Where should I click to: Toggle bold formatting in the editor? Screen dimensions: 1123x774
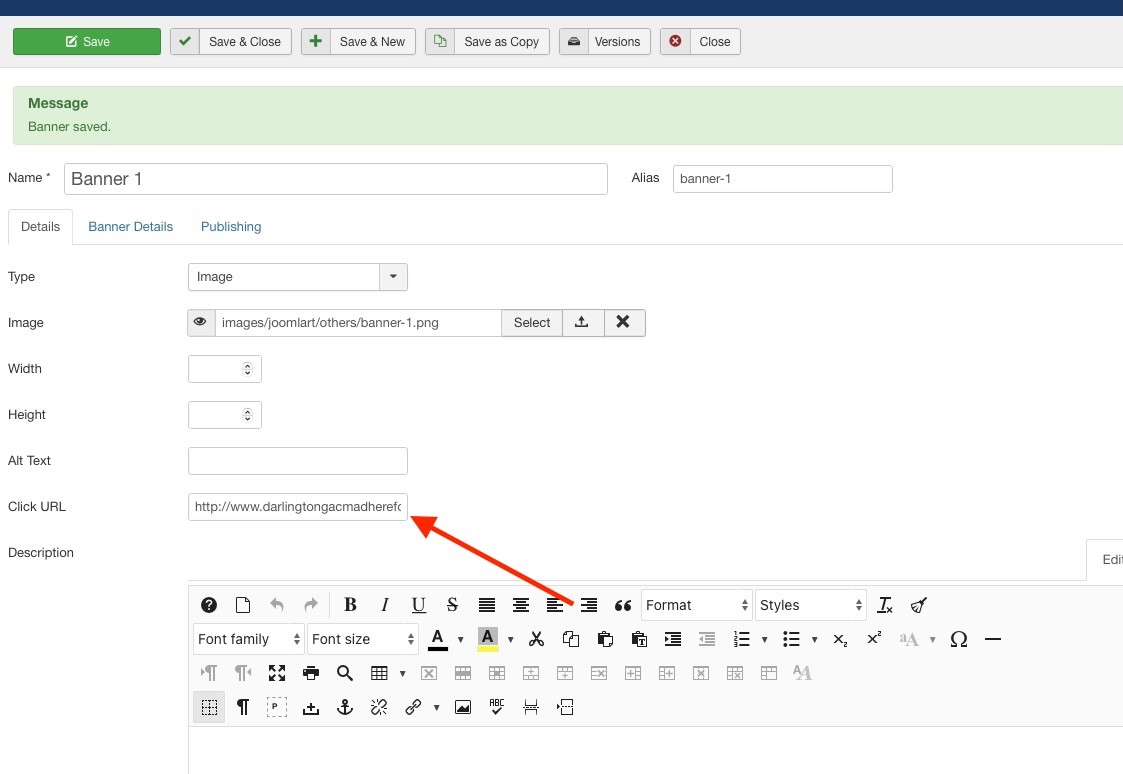pyautogui.click(x=350, y=605)
